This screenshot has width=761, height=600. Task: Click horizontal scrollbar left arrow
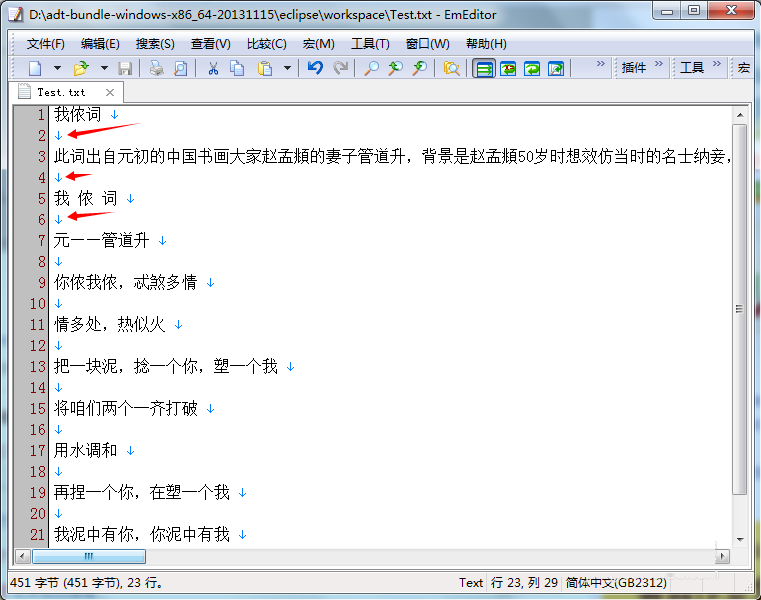pos(22,556)
